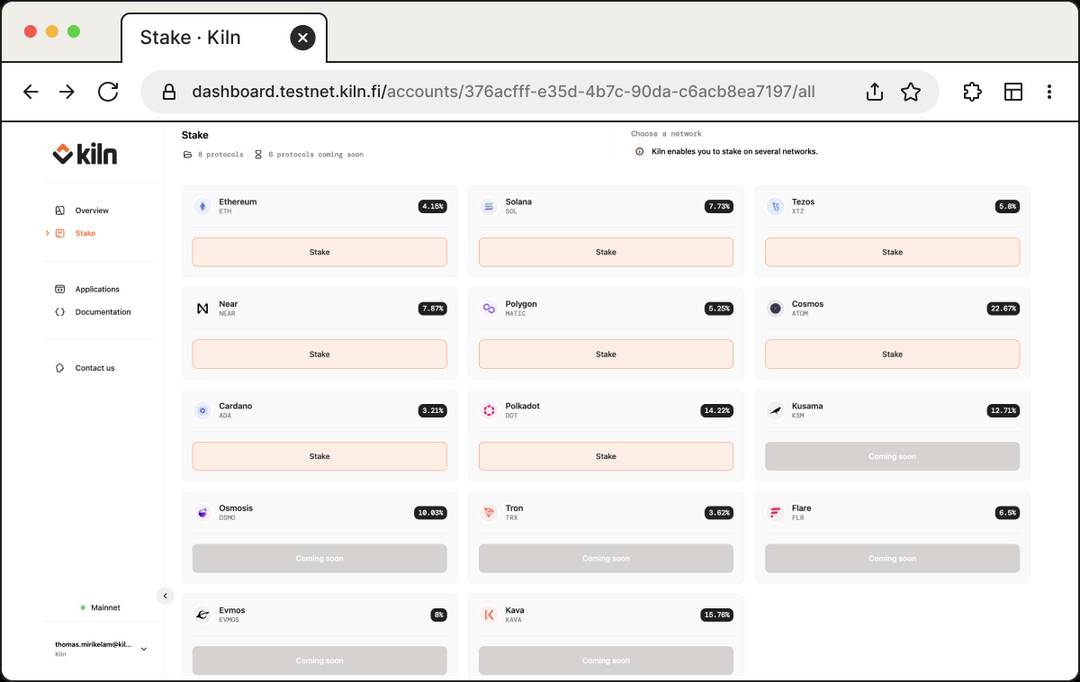Click the Coming soon button for Kusama

893,456
